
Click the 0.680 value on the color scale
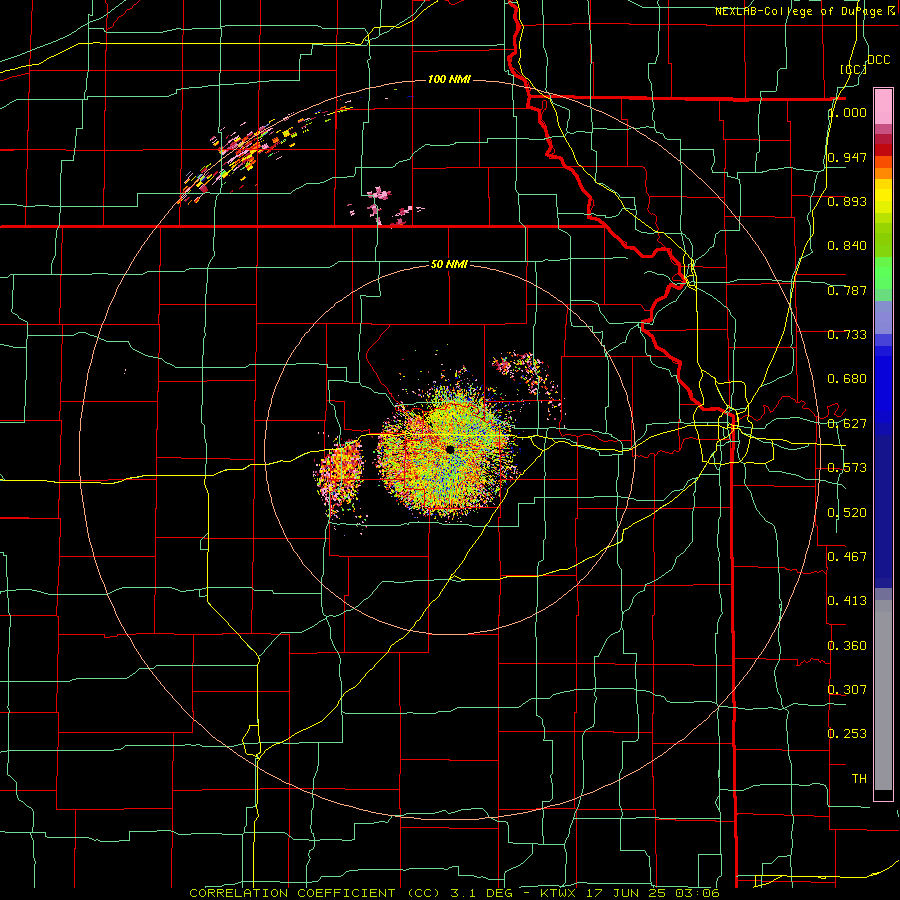click(847, 379)
